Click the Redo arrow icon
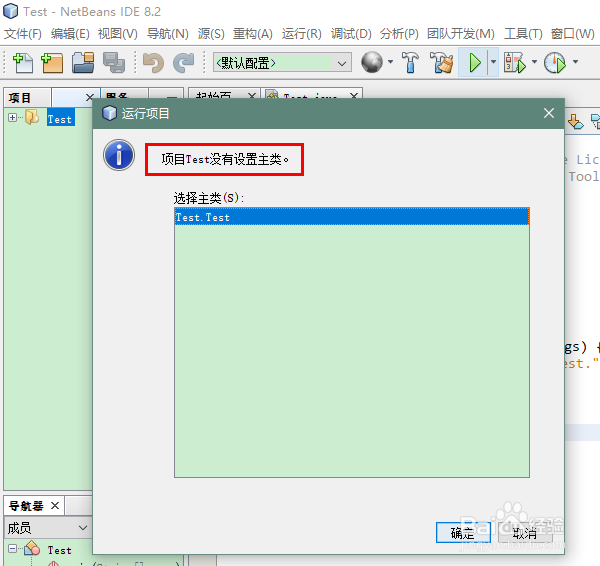The width and height of the screenshot is (600, 566). [184, 62]
